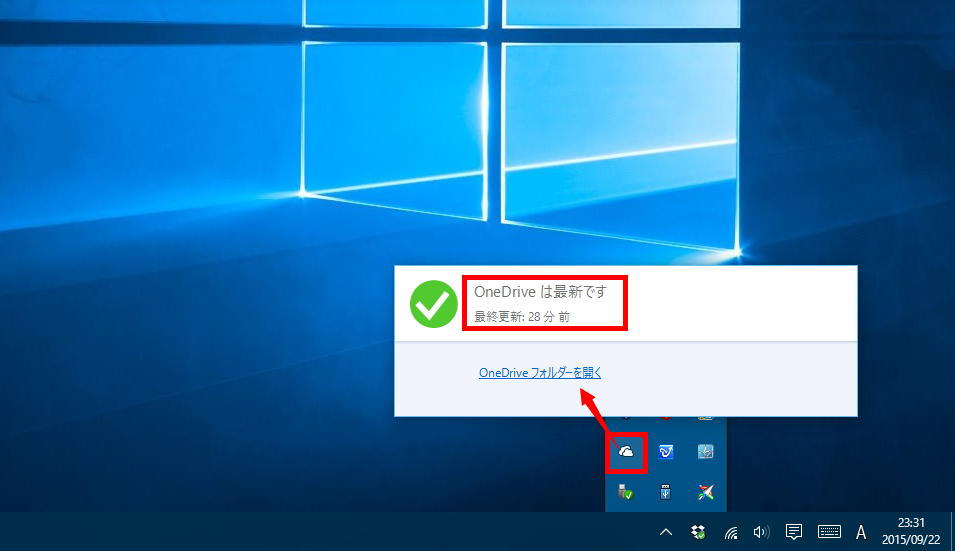Click the blue USB drive tray icon
This screenshot has width=955, height=551.
(666, 492)
